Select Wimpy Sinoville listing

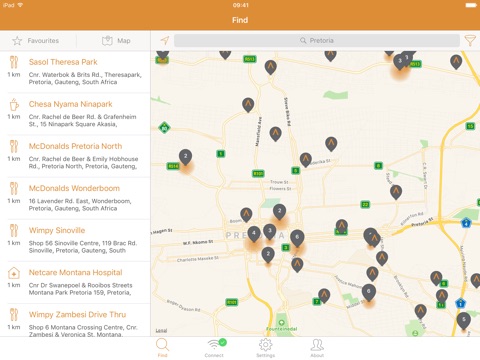coord(75,240)
